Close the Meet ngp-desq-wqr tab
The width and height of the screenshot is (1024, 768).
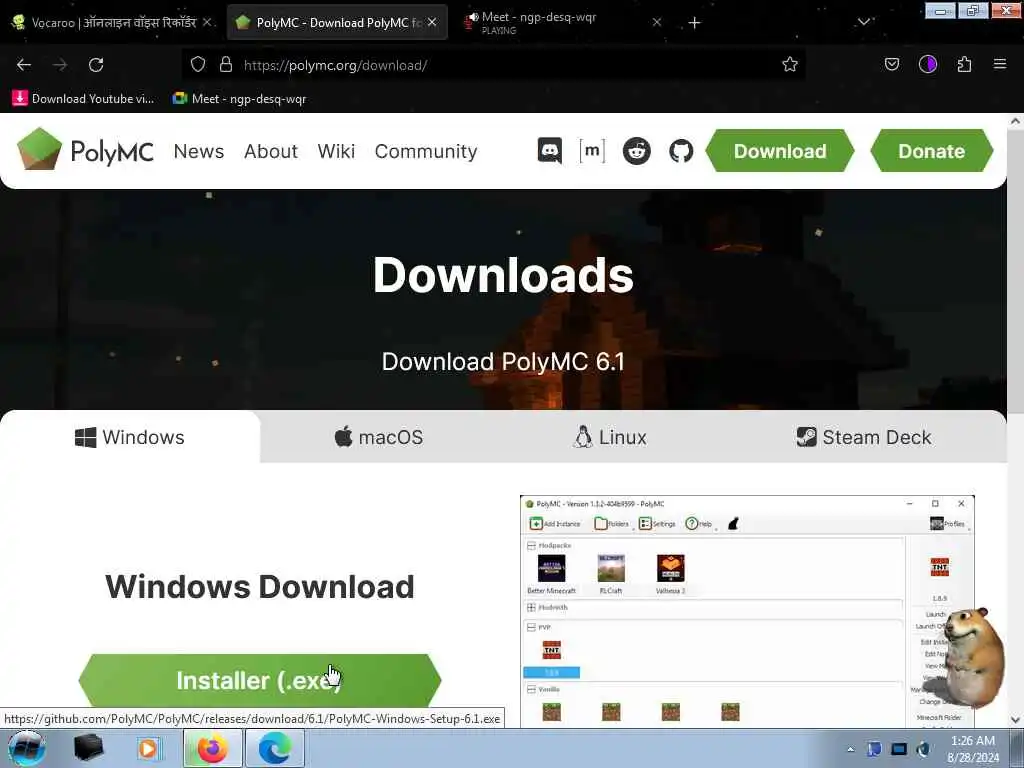[x=657, y=22]
